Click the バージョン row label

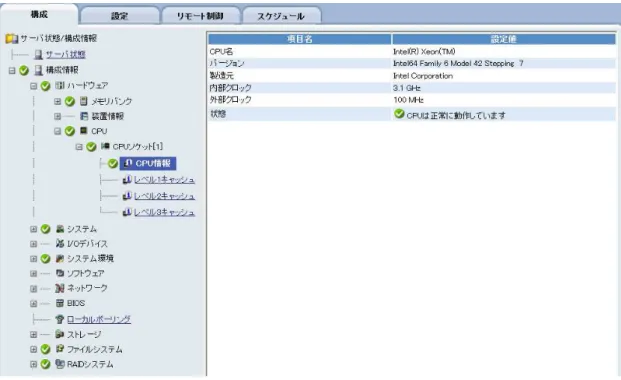tap(227, 63)
